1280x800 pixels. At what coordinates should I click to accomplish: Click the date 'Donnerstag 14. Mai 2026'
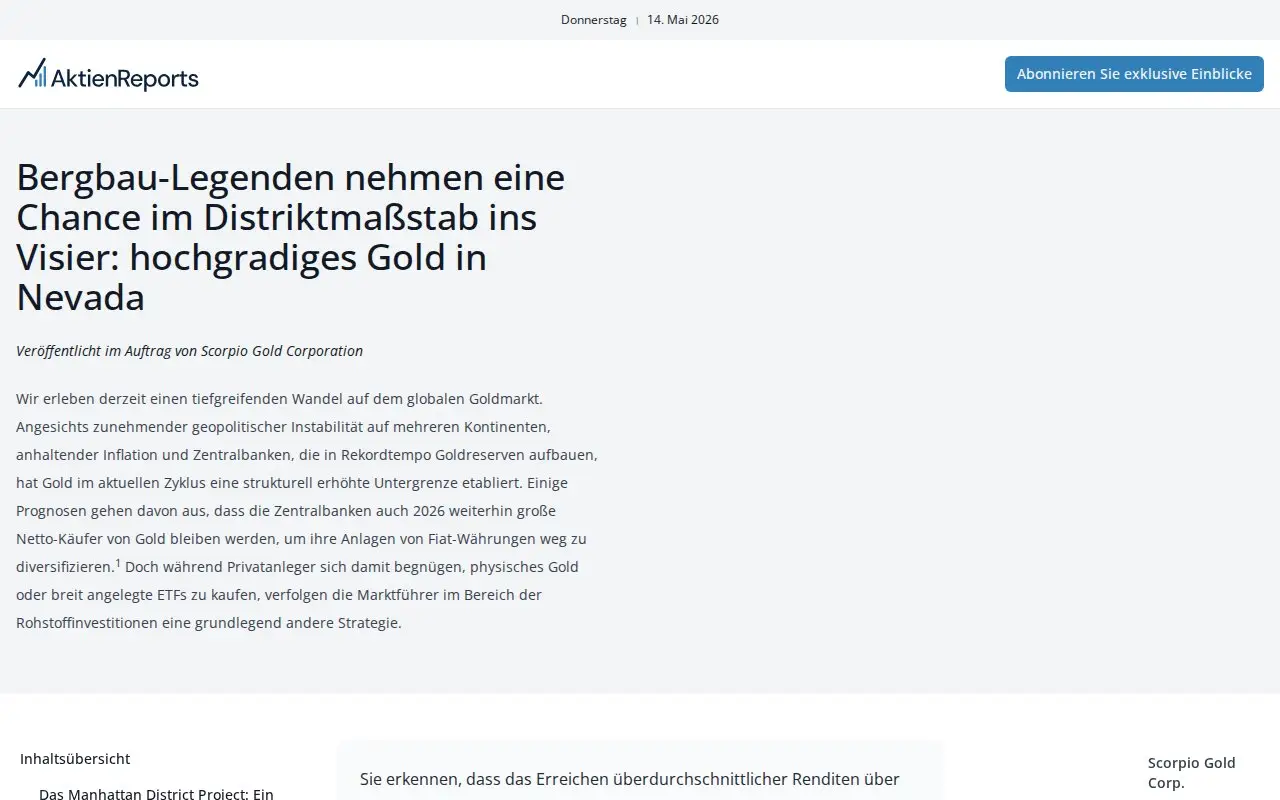point(640,20)
